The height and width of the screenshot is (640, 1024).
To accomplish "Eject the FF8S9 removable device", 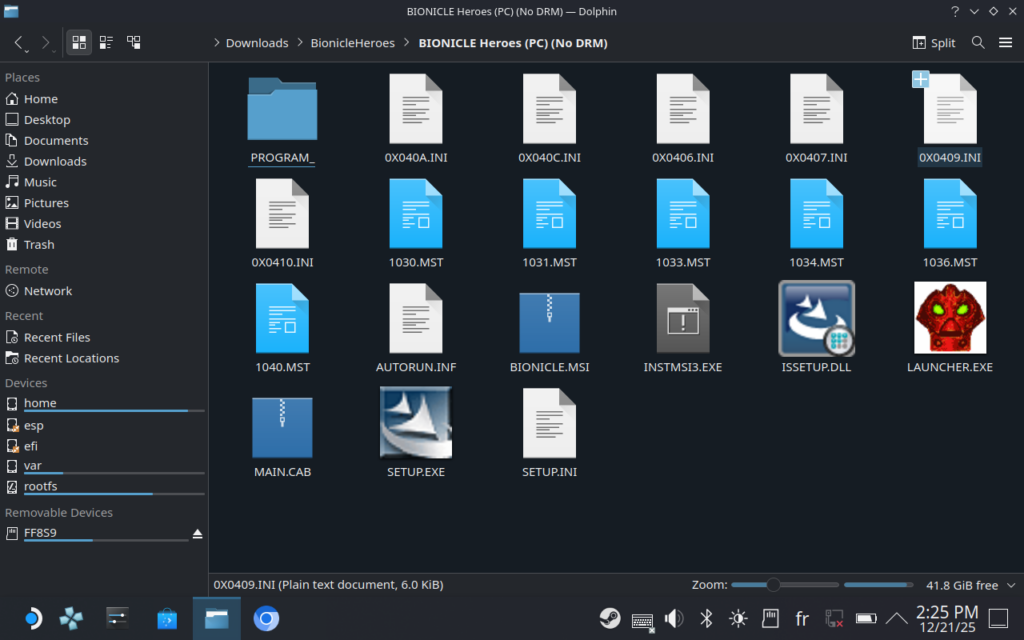I will pos(198,533).
